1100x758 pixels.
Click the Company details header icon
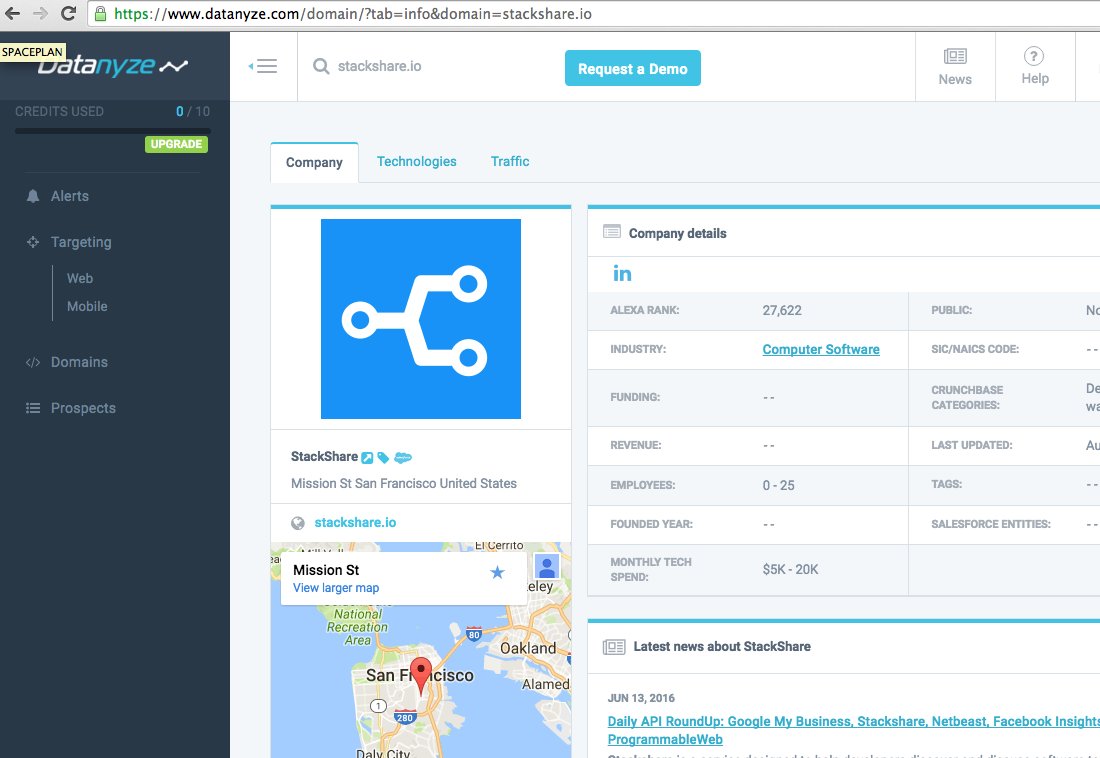point(612,231)
